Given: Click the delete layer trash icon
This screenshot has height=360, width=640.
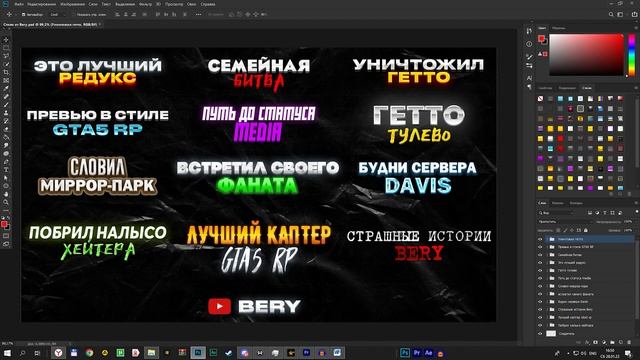Looking at the screenshot, I should pyautogui.click(x=629, y=342).
